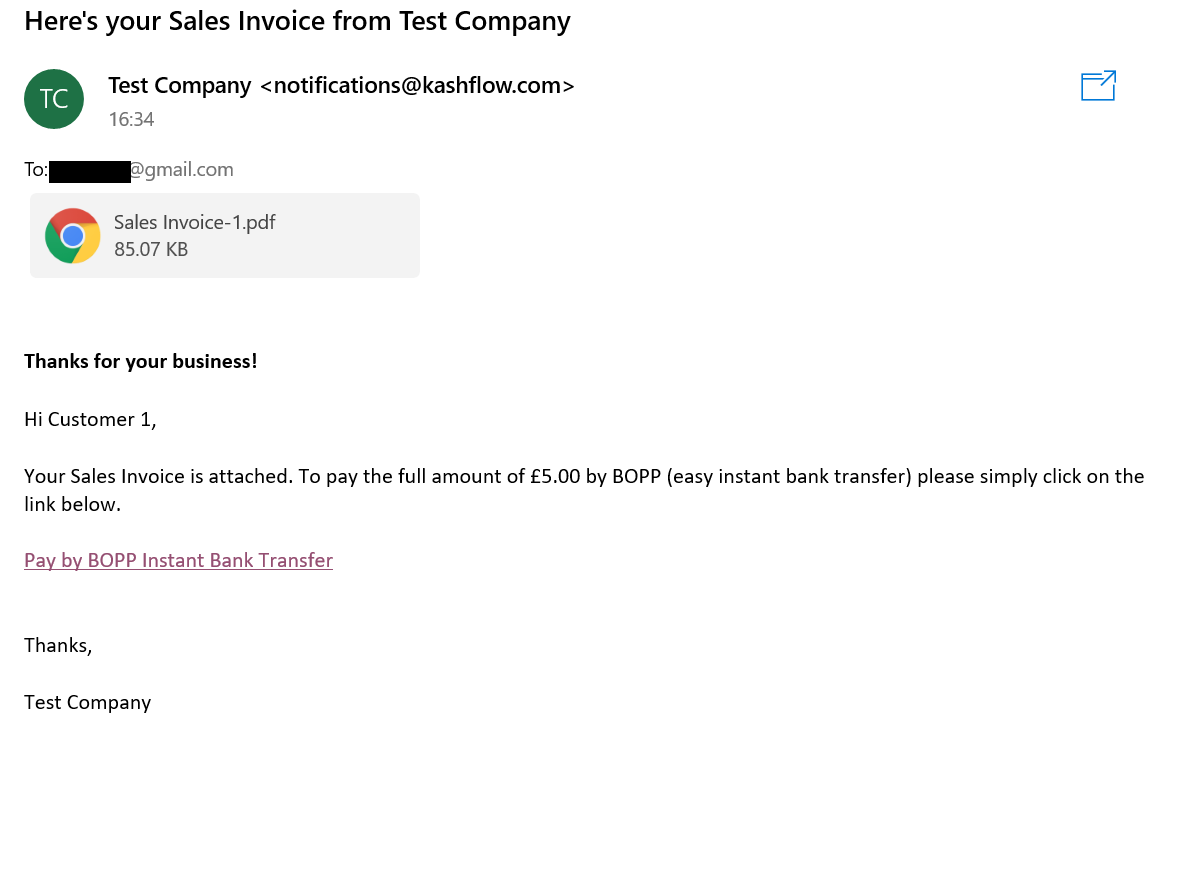Open the Sales Invoice-1.pdf attachment
This screenshot has width=1190, height=877.
click(x=225, y=235)
